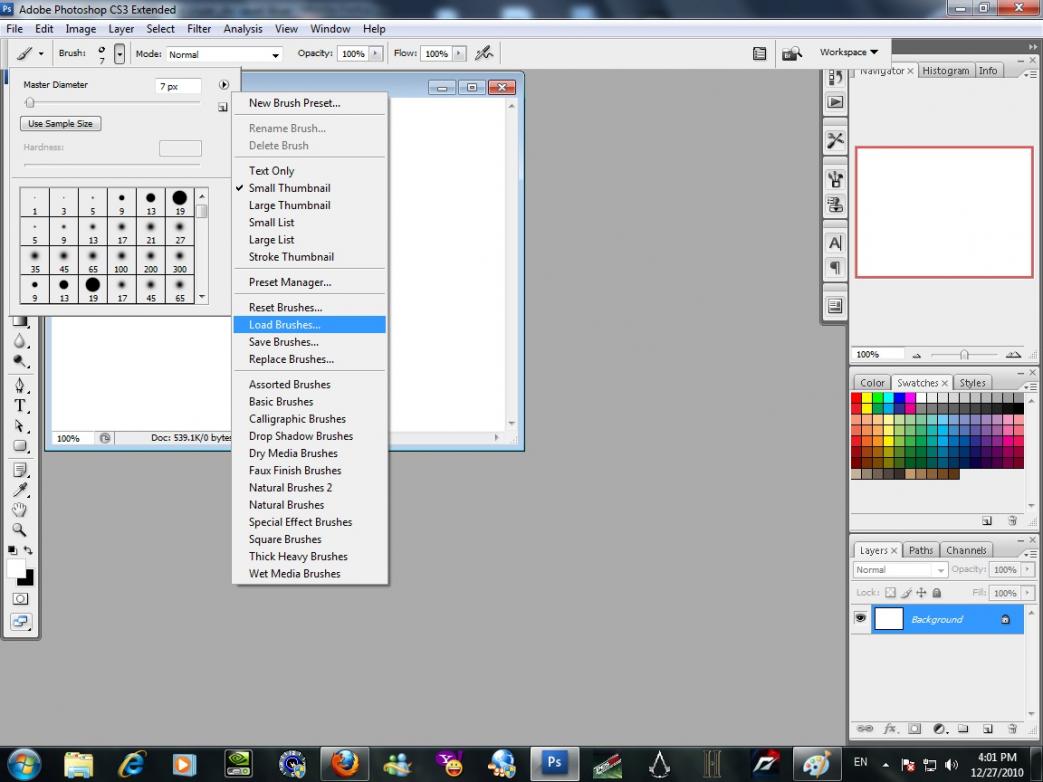Image resolution: width=1043 pixels, height=782 pixels.
Task: Click the Use Sample Size button
Action: pos(61,124)
